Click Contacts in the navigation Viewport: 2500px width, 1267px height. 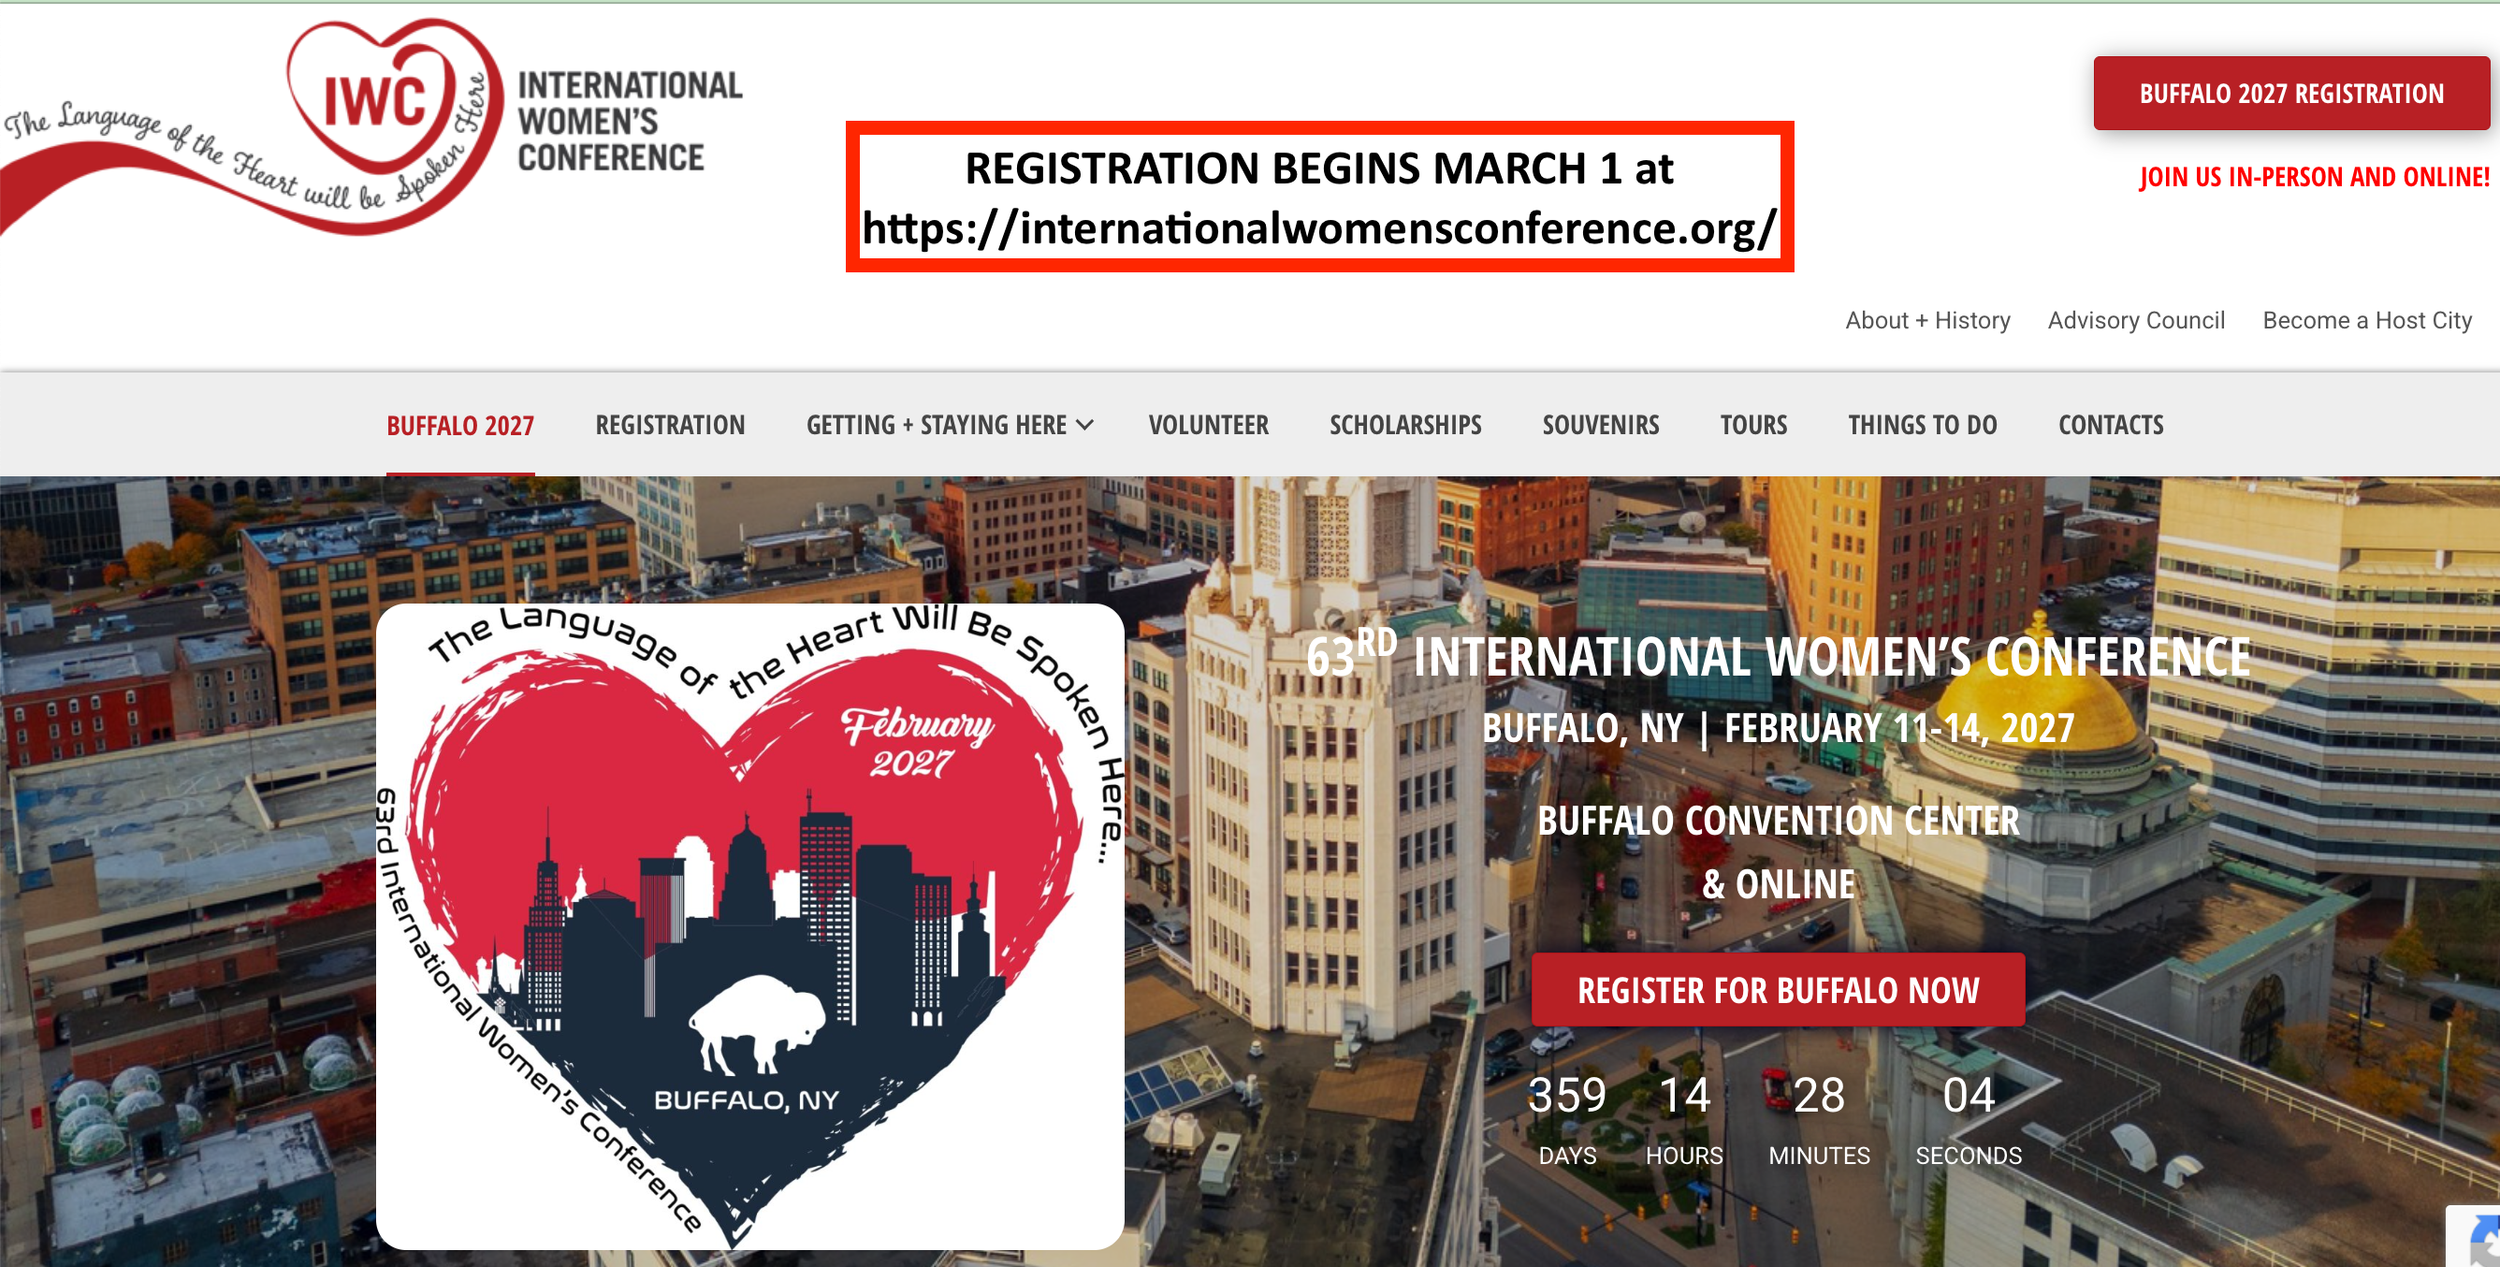pos(2110,425)
